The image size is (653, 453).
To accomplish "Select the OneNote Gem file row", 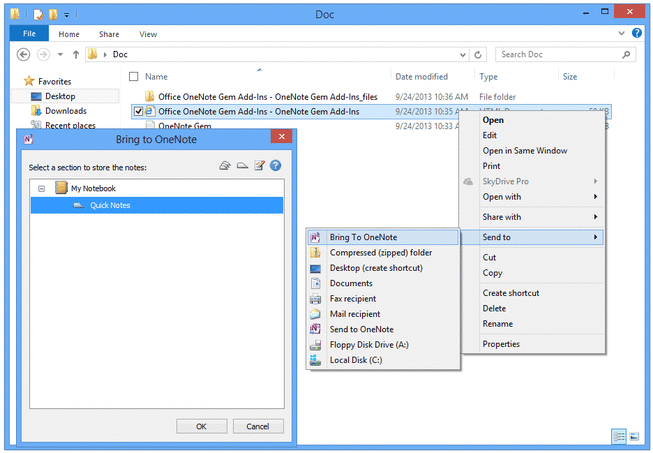I will coord(184,125).
